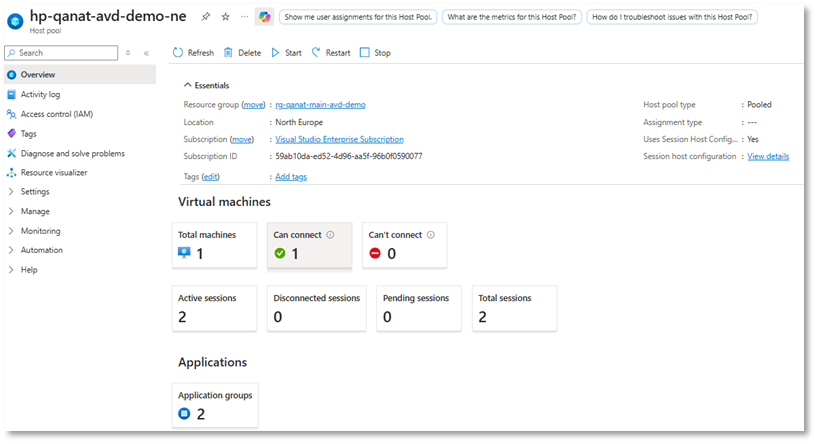Pin the host pool to dashboard
The width and height of the screenshot is (817, 444).
[206, 17]
